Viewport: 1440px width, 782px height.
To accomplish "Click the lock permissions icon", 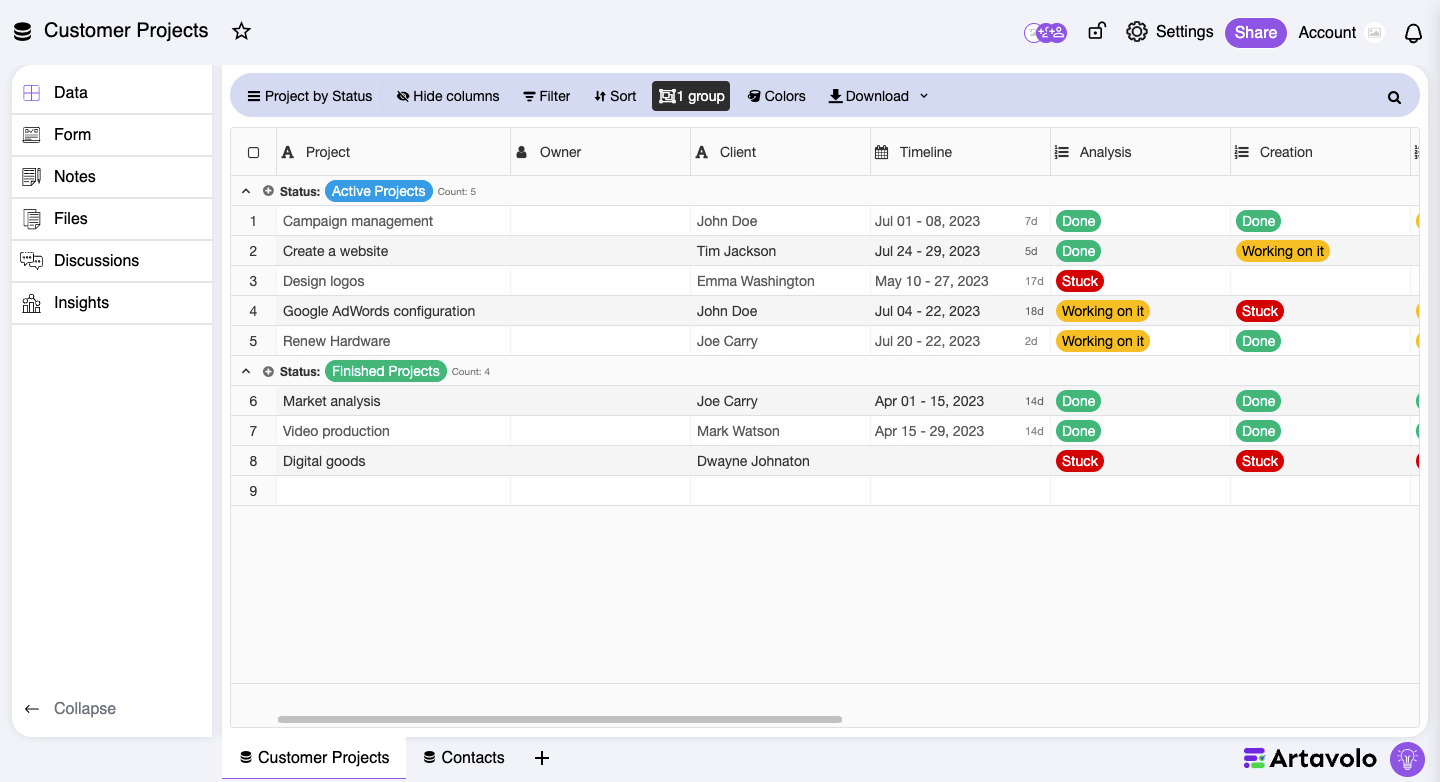I will click(1096, 31).
